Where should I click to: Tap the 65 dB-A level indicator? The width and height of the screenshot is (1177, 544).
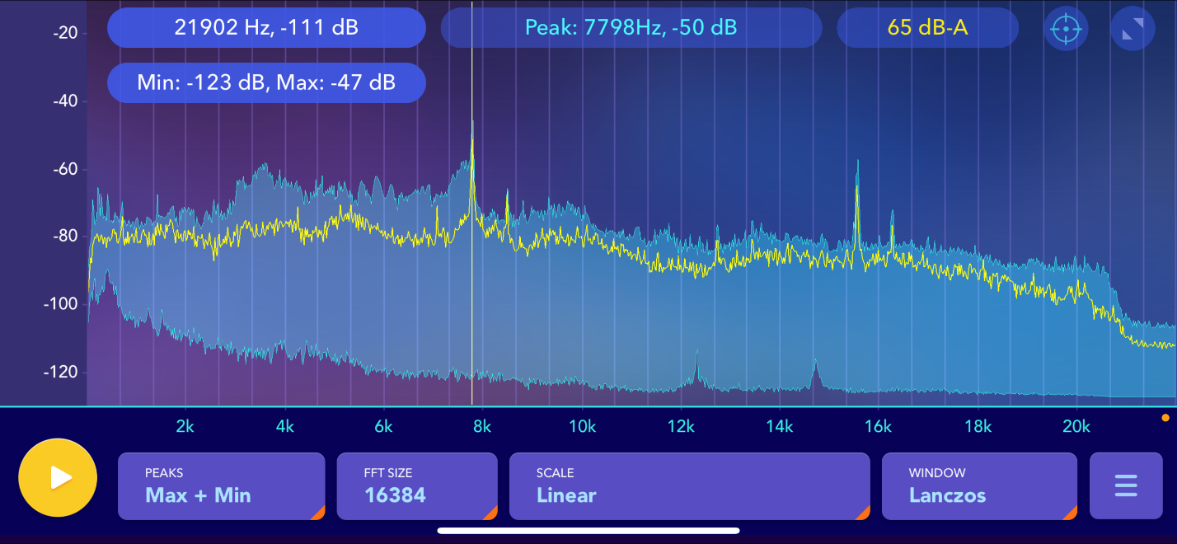pos(928,28)
